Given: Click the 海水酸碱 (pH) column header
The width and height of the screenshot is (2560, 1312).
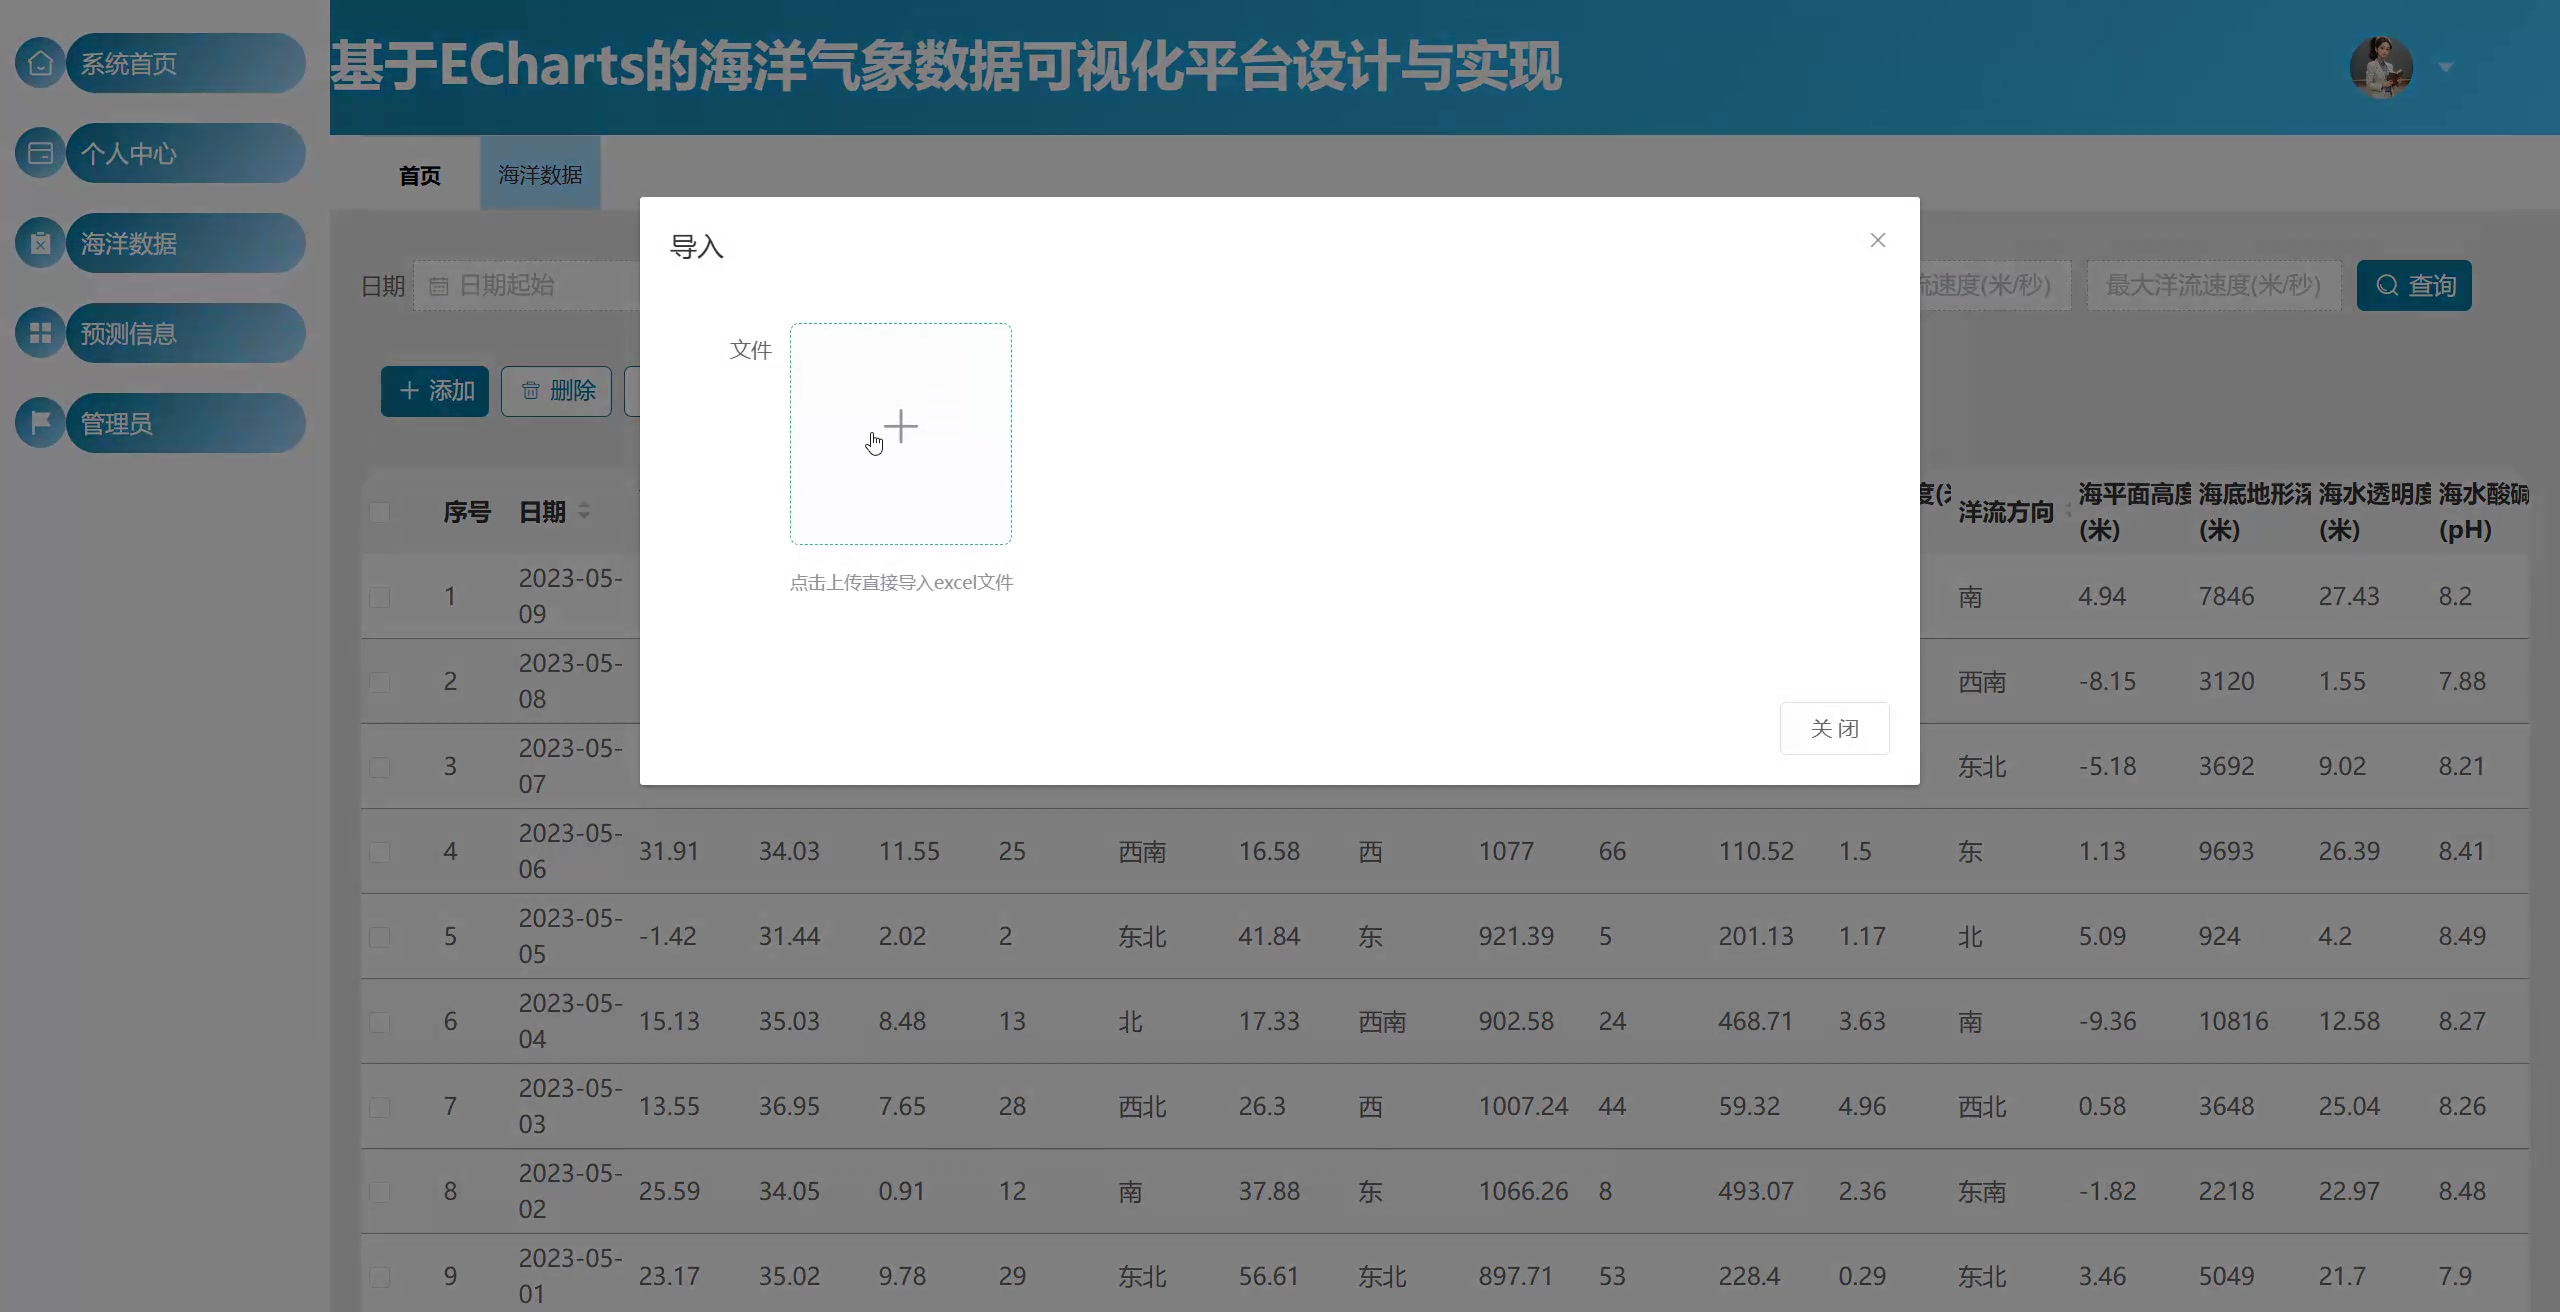Looking at the screenshot, I should pyautogui.click(x=2483, y=511).
